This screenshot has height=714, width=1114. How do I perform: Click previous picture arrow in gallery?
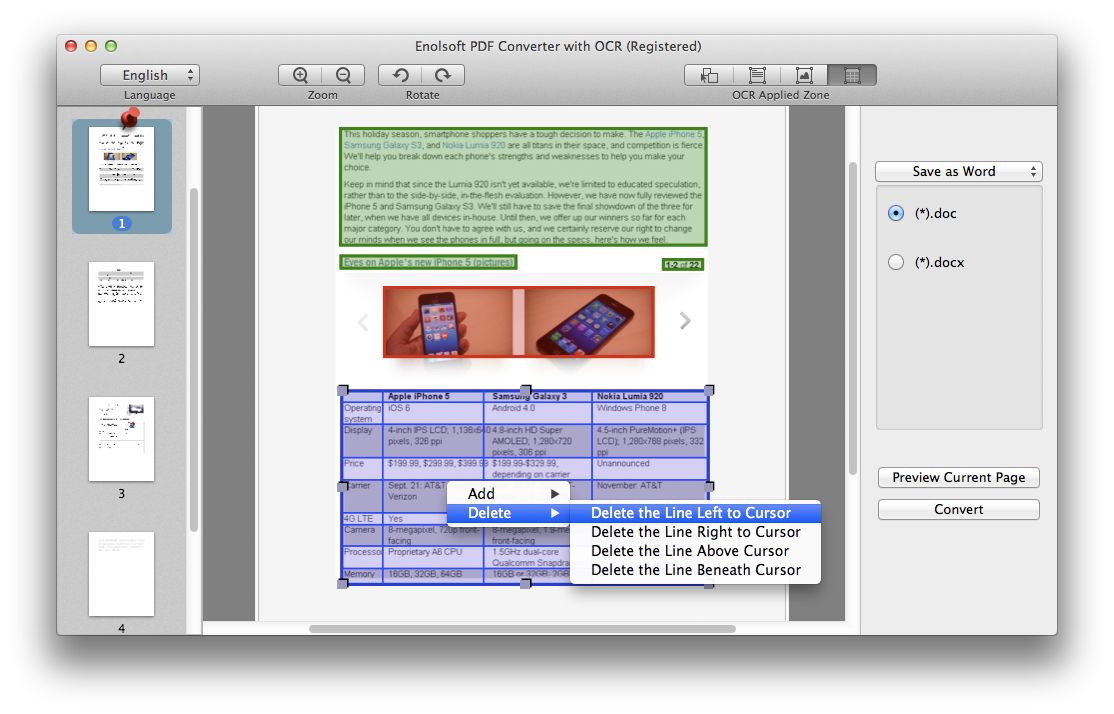363,322
